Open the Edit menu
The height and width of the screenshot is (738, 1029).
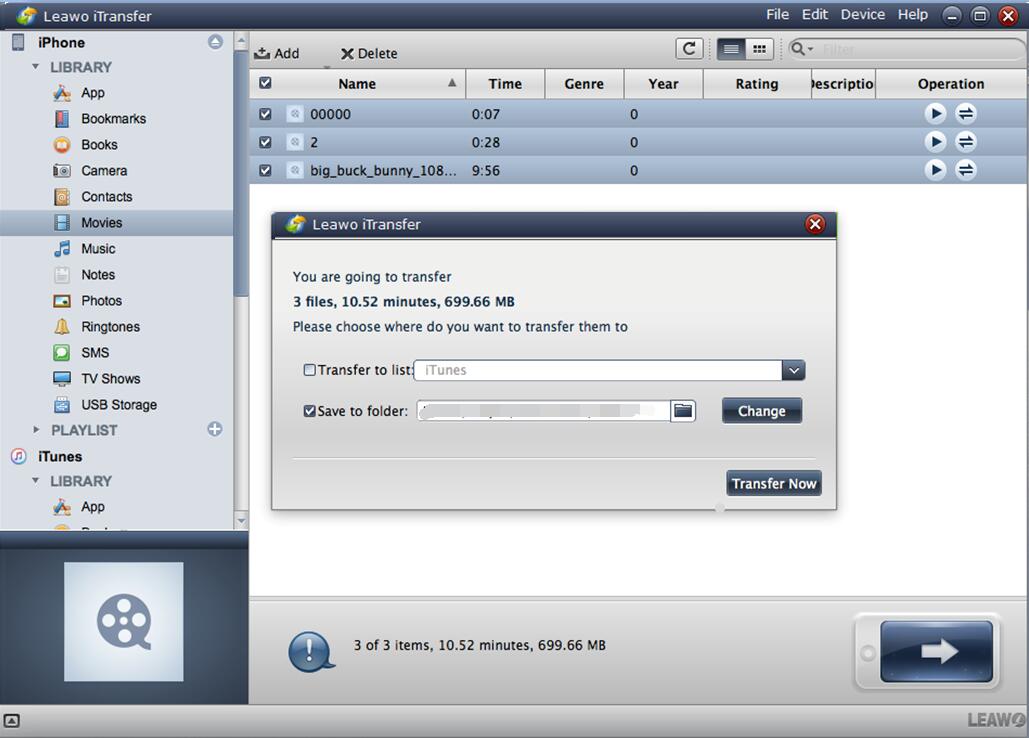click(x=815, y=14)
